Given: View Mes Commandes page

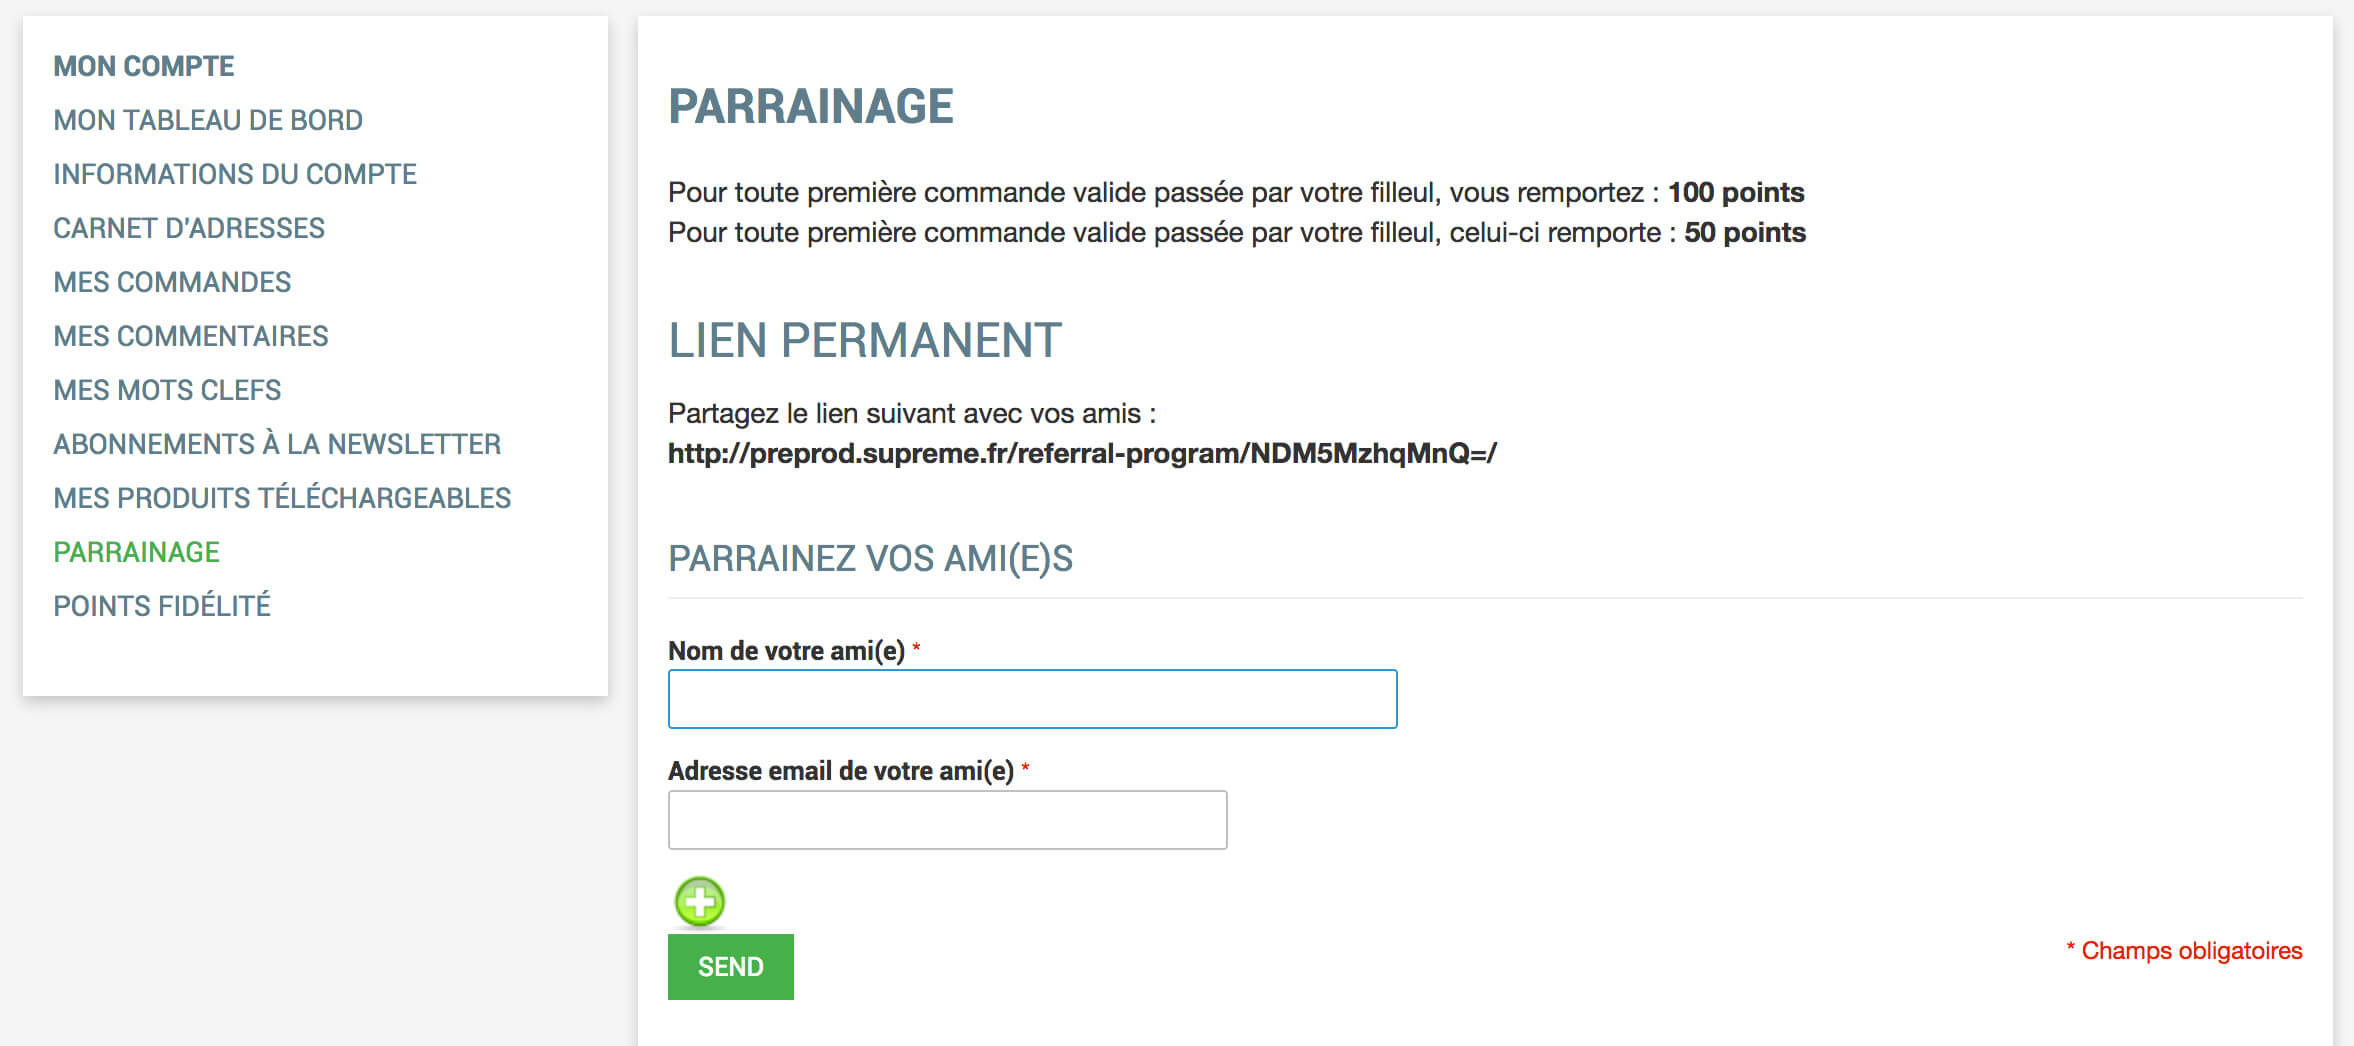Looking at the screenshot, I should 172,282.
